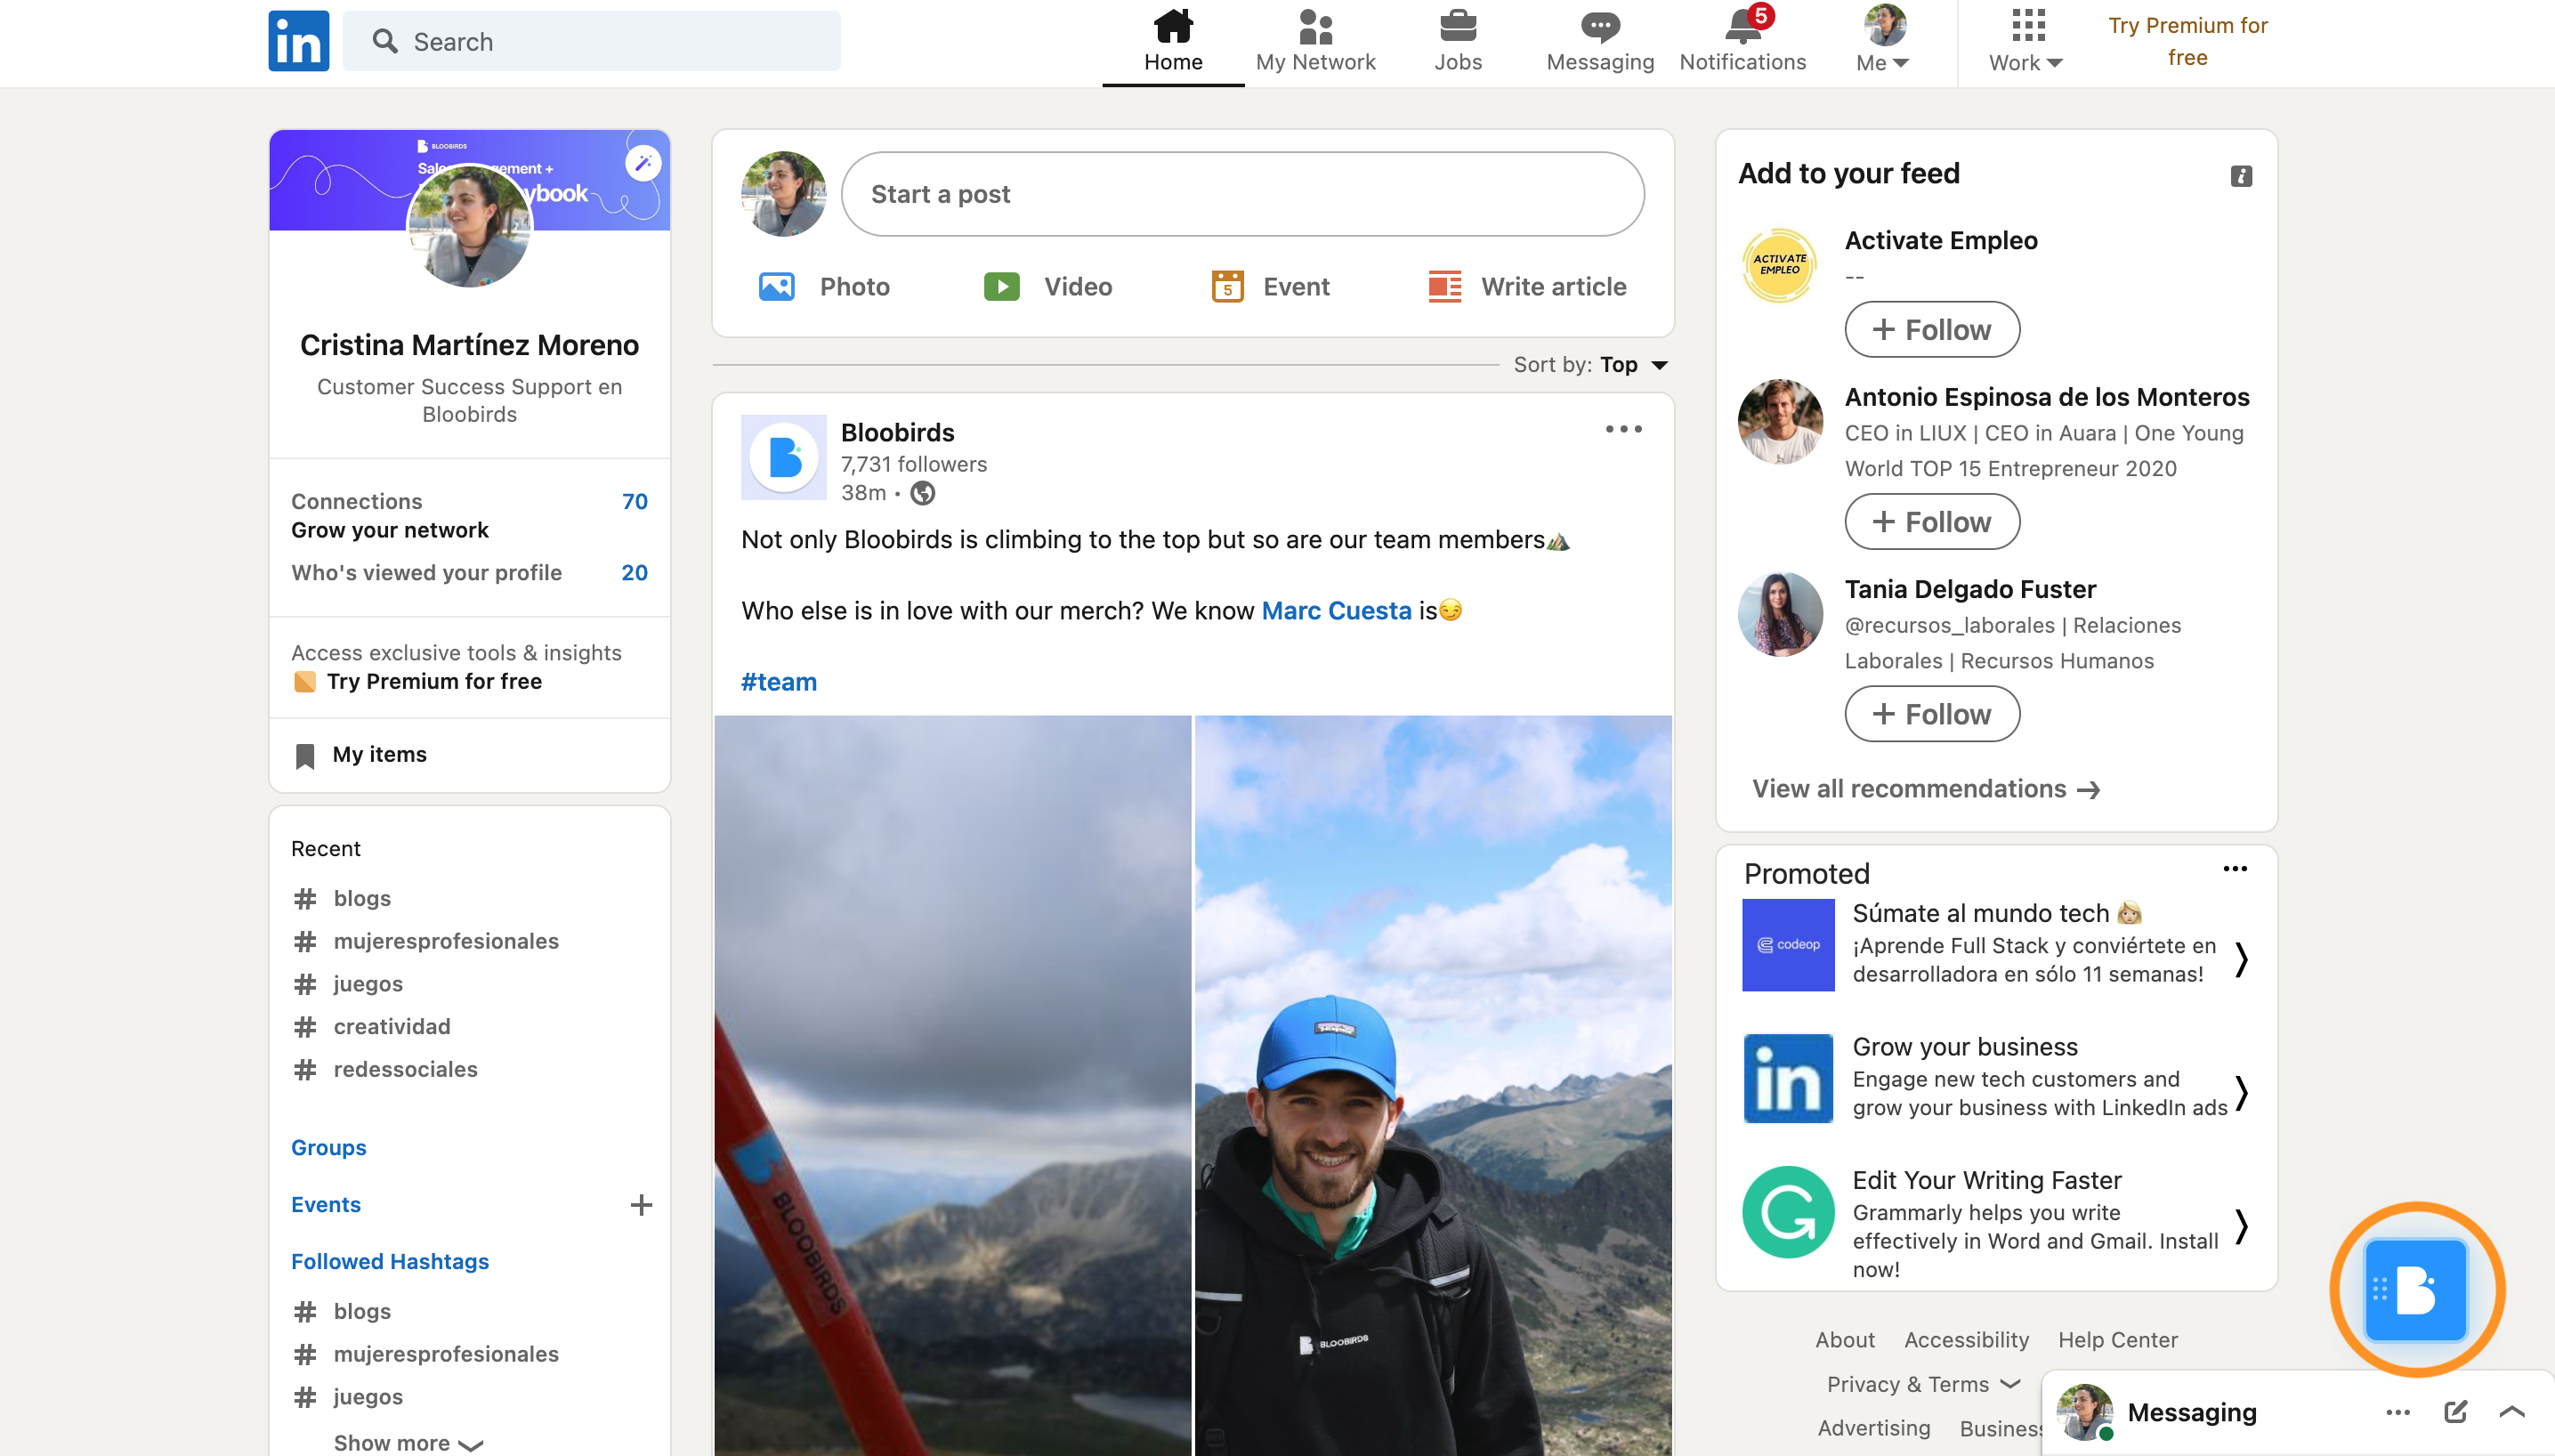
Task: Open Súmate al mundo tech ad chevron
Action: (x=2242, y=959)
